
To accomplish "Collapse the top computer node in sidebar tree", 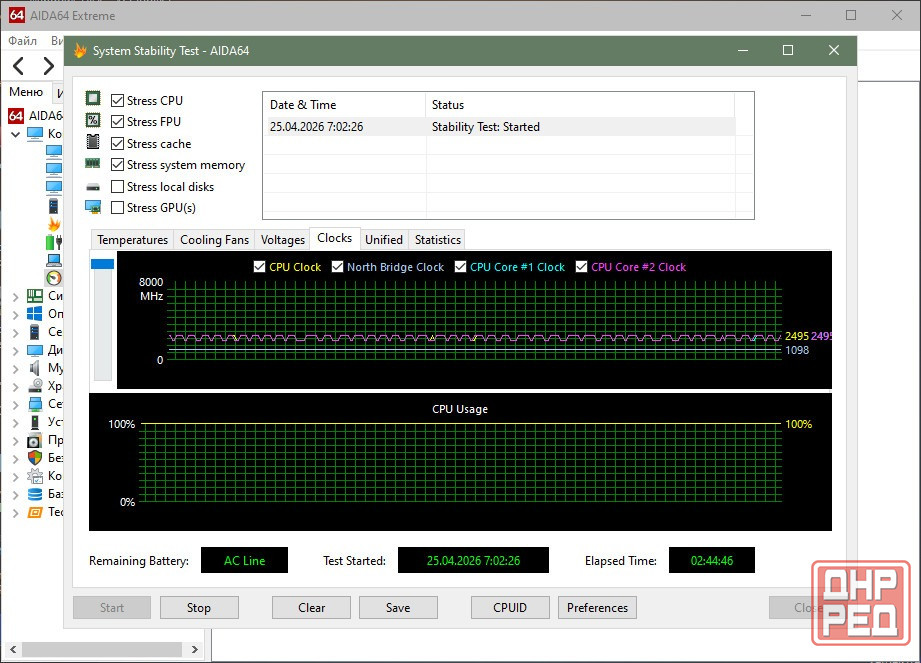I will [x=15, y=134].
